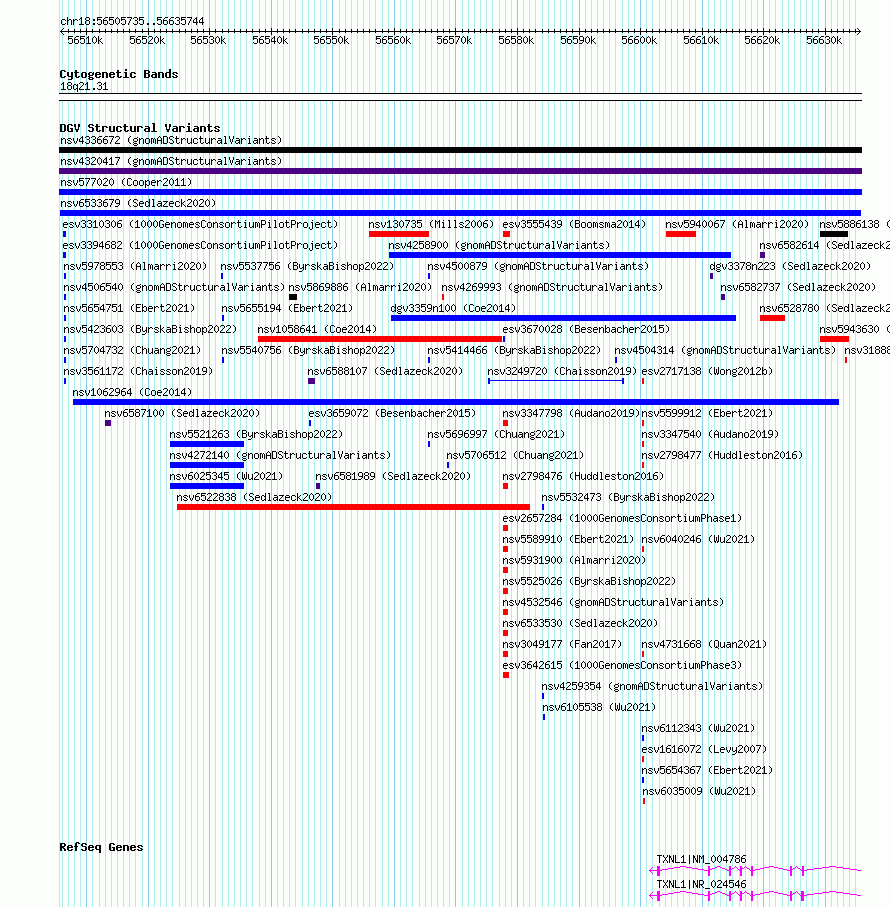Click the esv3555439 (Boomsma2014) label
Viewport: 890px width, 907px height.
click(574, 224)
